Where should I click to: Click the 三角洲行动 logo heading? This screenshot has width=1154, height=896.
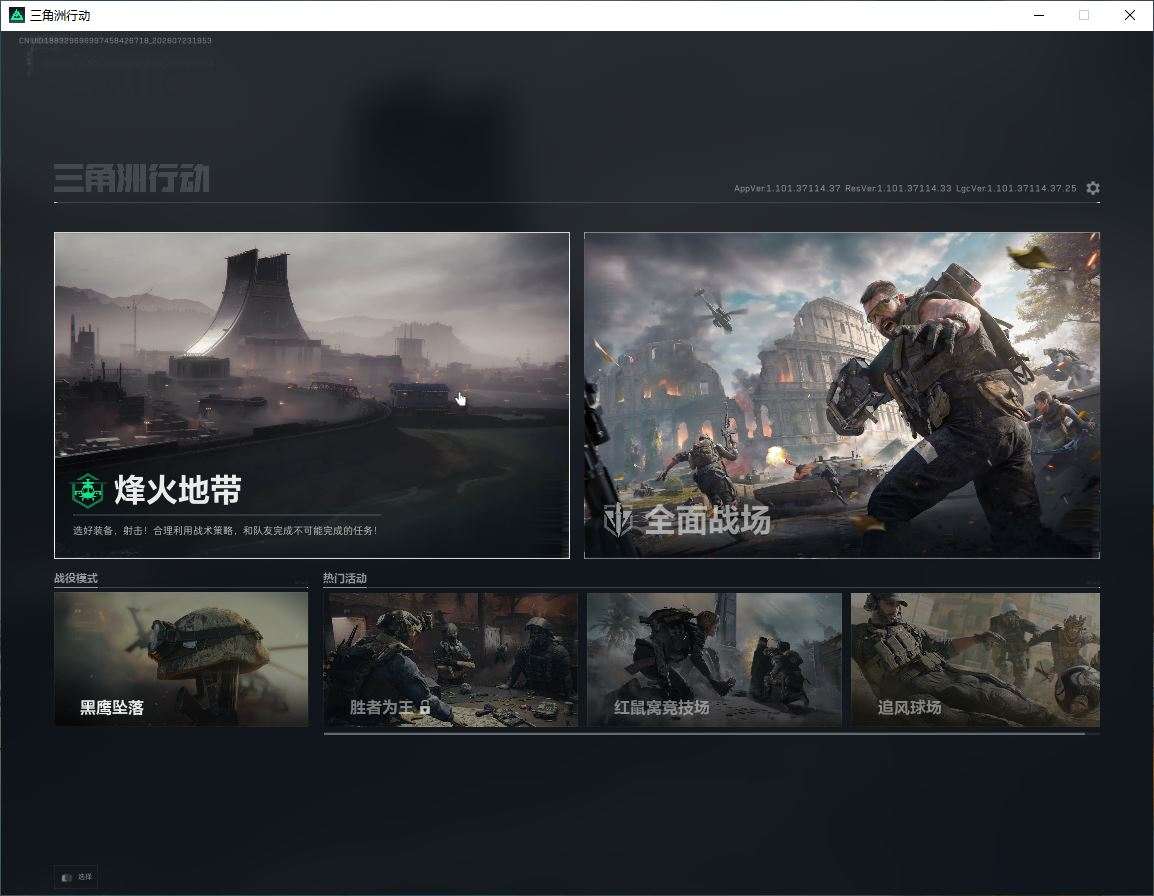click(132, 178)
